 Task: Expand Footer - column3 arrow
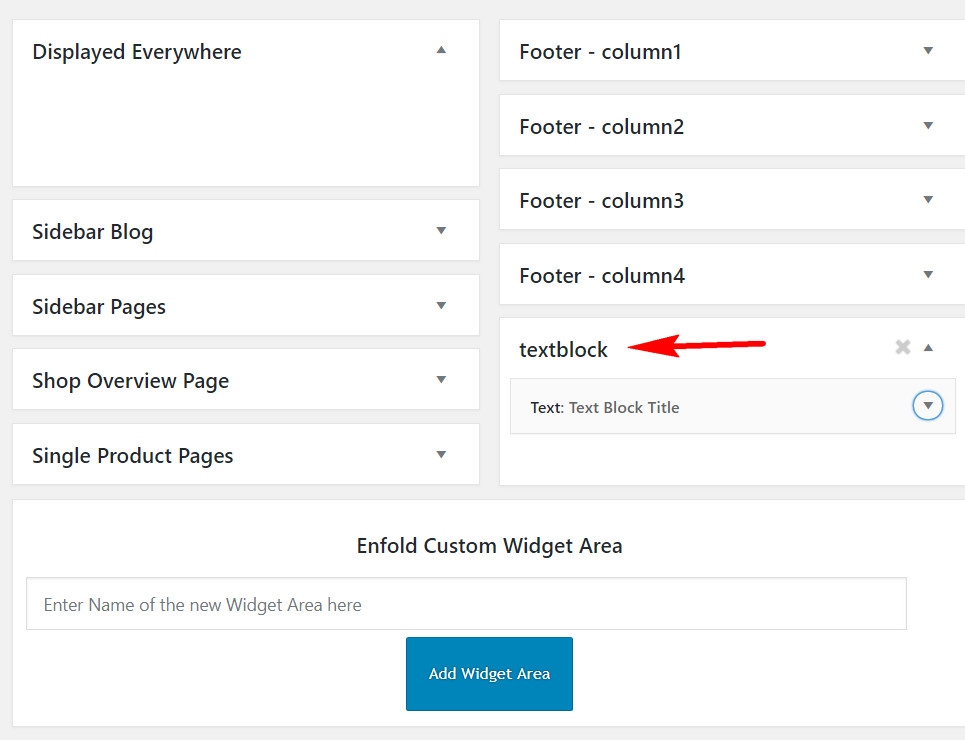(928, 199)
